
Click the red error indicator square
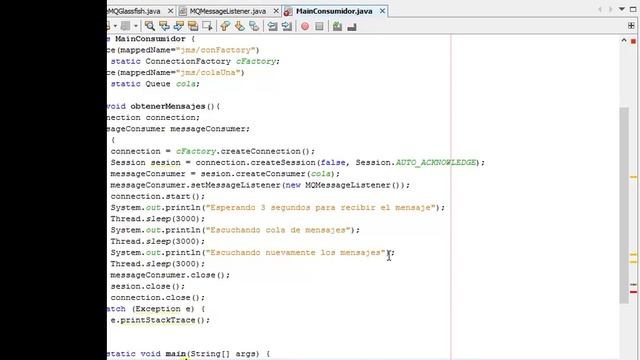(x=633, y=41)
